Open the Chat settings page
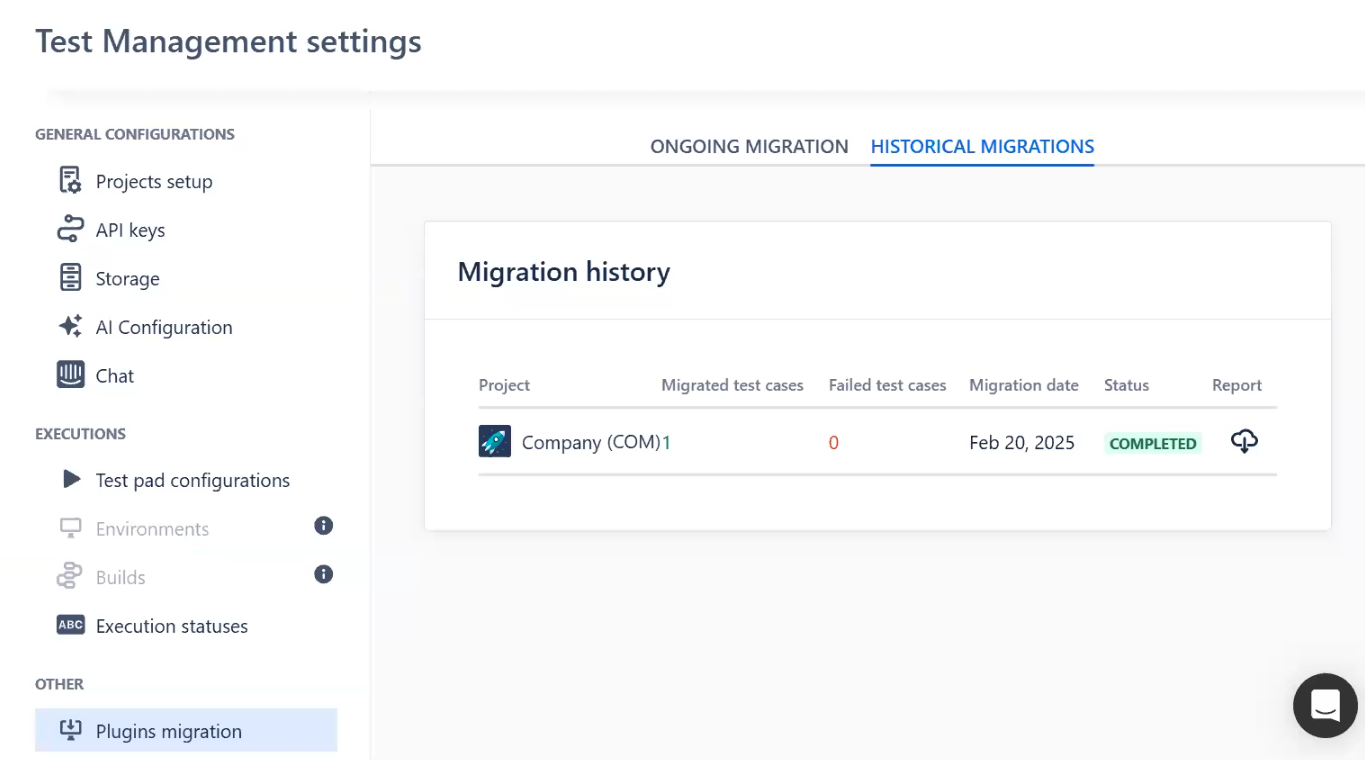1365x760 pixels. (x=114, y=376)
